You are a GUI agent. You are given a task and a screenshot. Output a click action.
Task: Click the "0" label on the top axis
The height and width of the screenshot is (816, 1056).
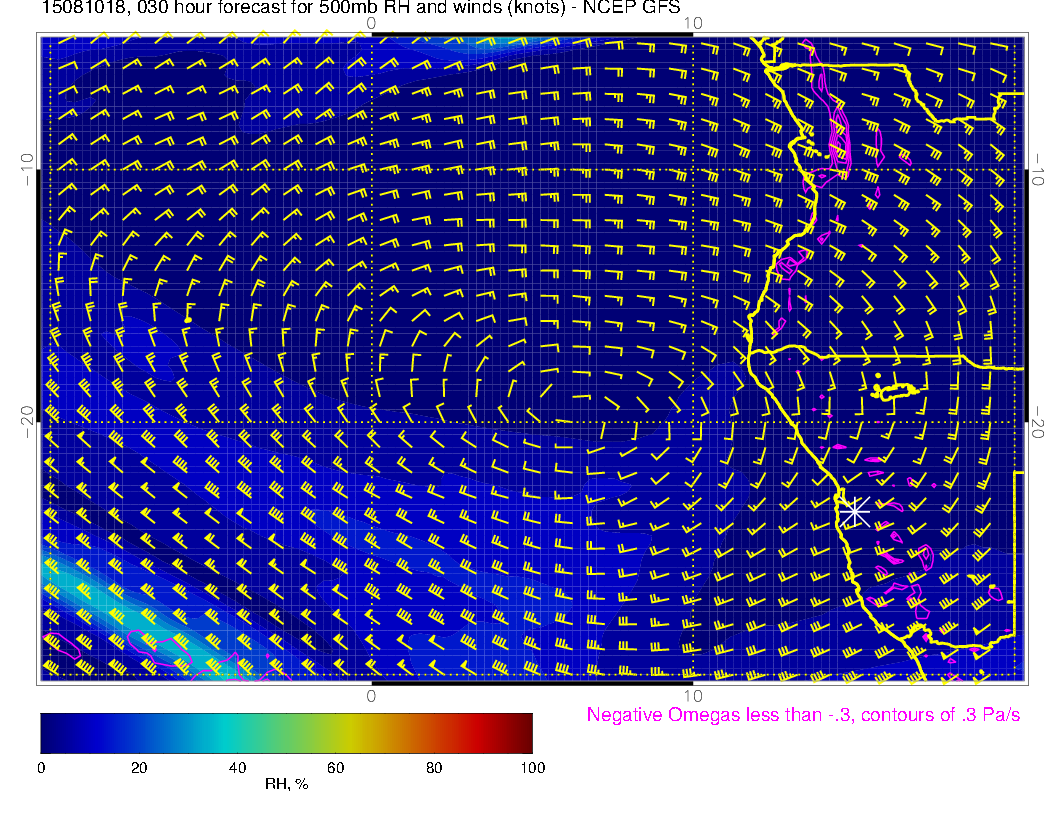[371, 24]
